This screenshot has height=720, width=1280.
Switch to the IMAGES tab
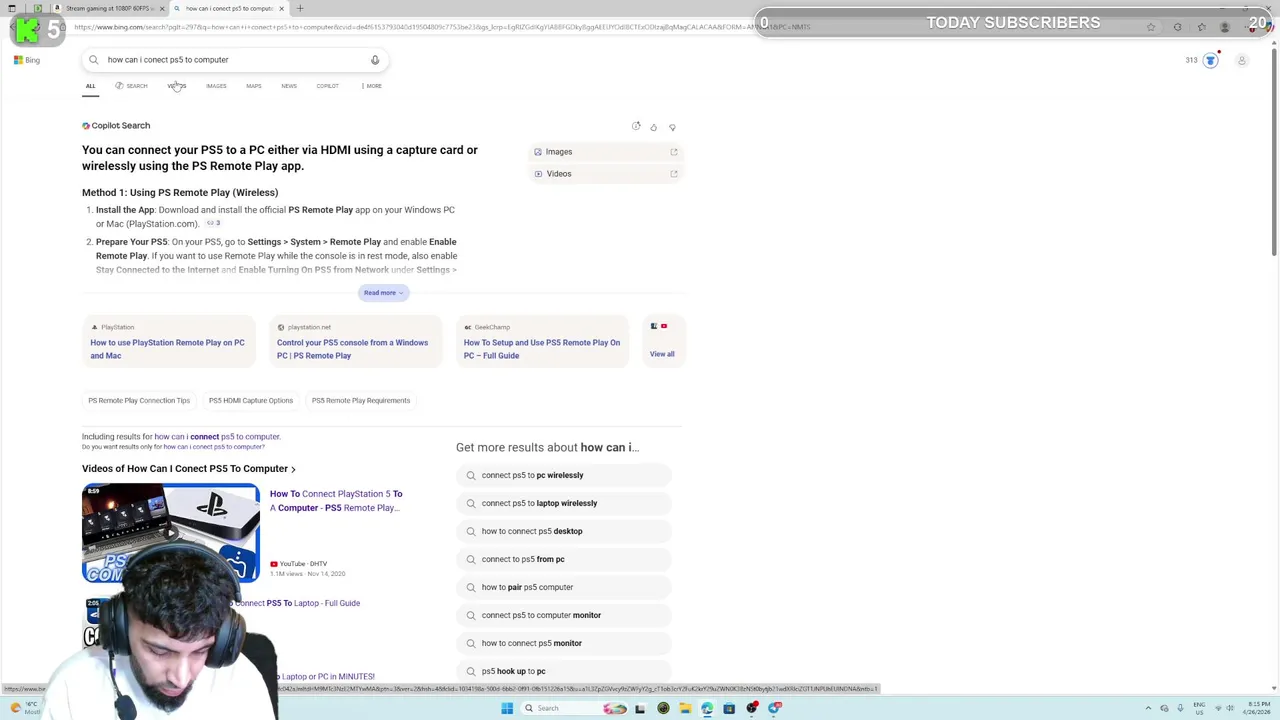216,86
